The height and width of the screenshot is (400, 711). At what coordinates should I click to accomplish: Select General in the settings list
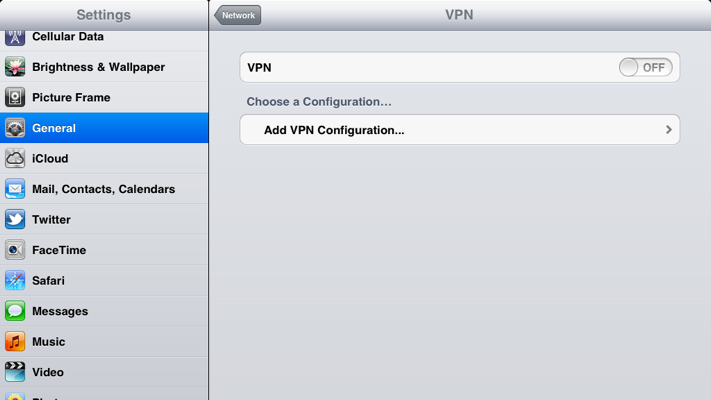(104, 128)
